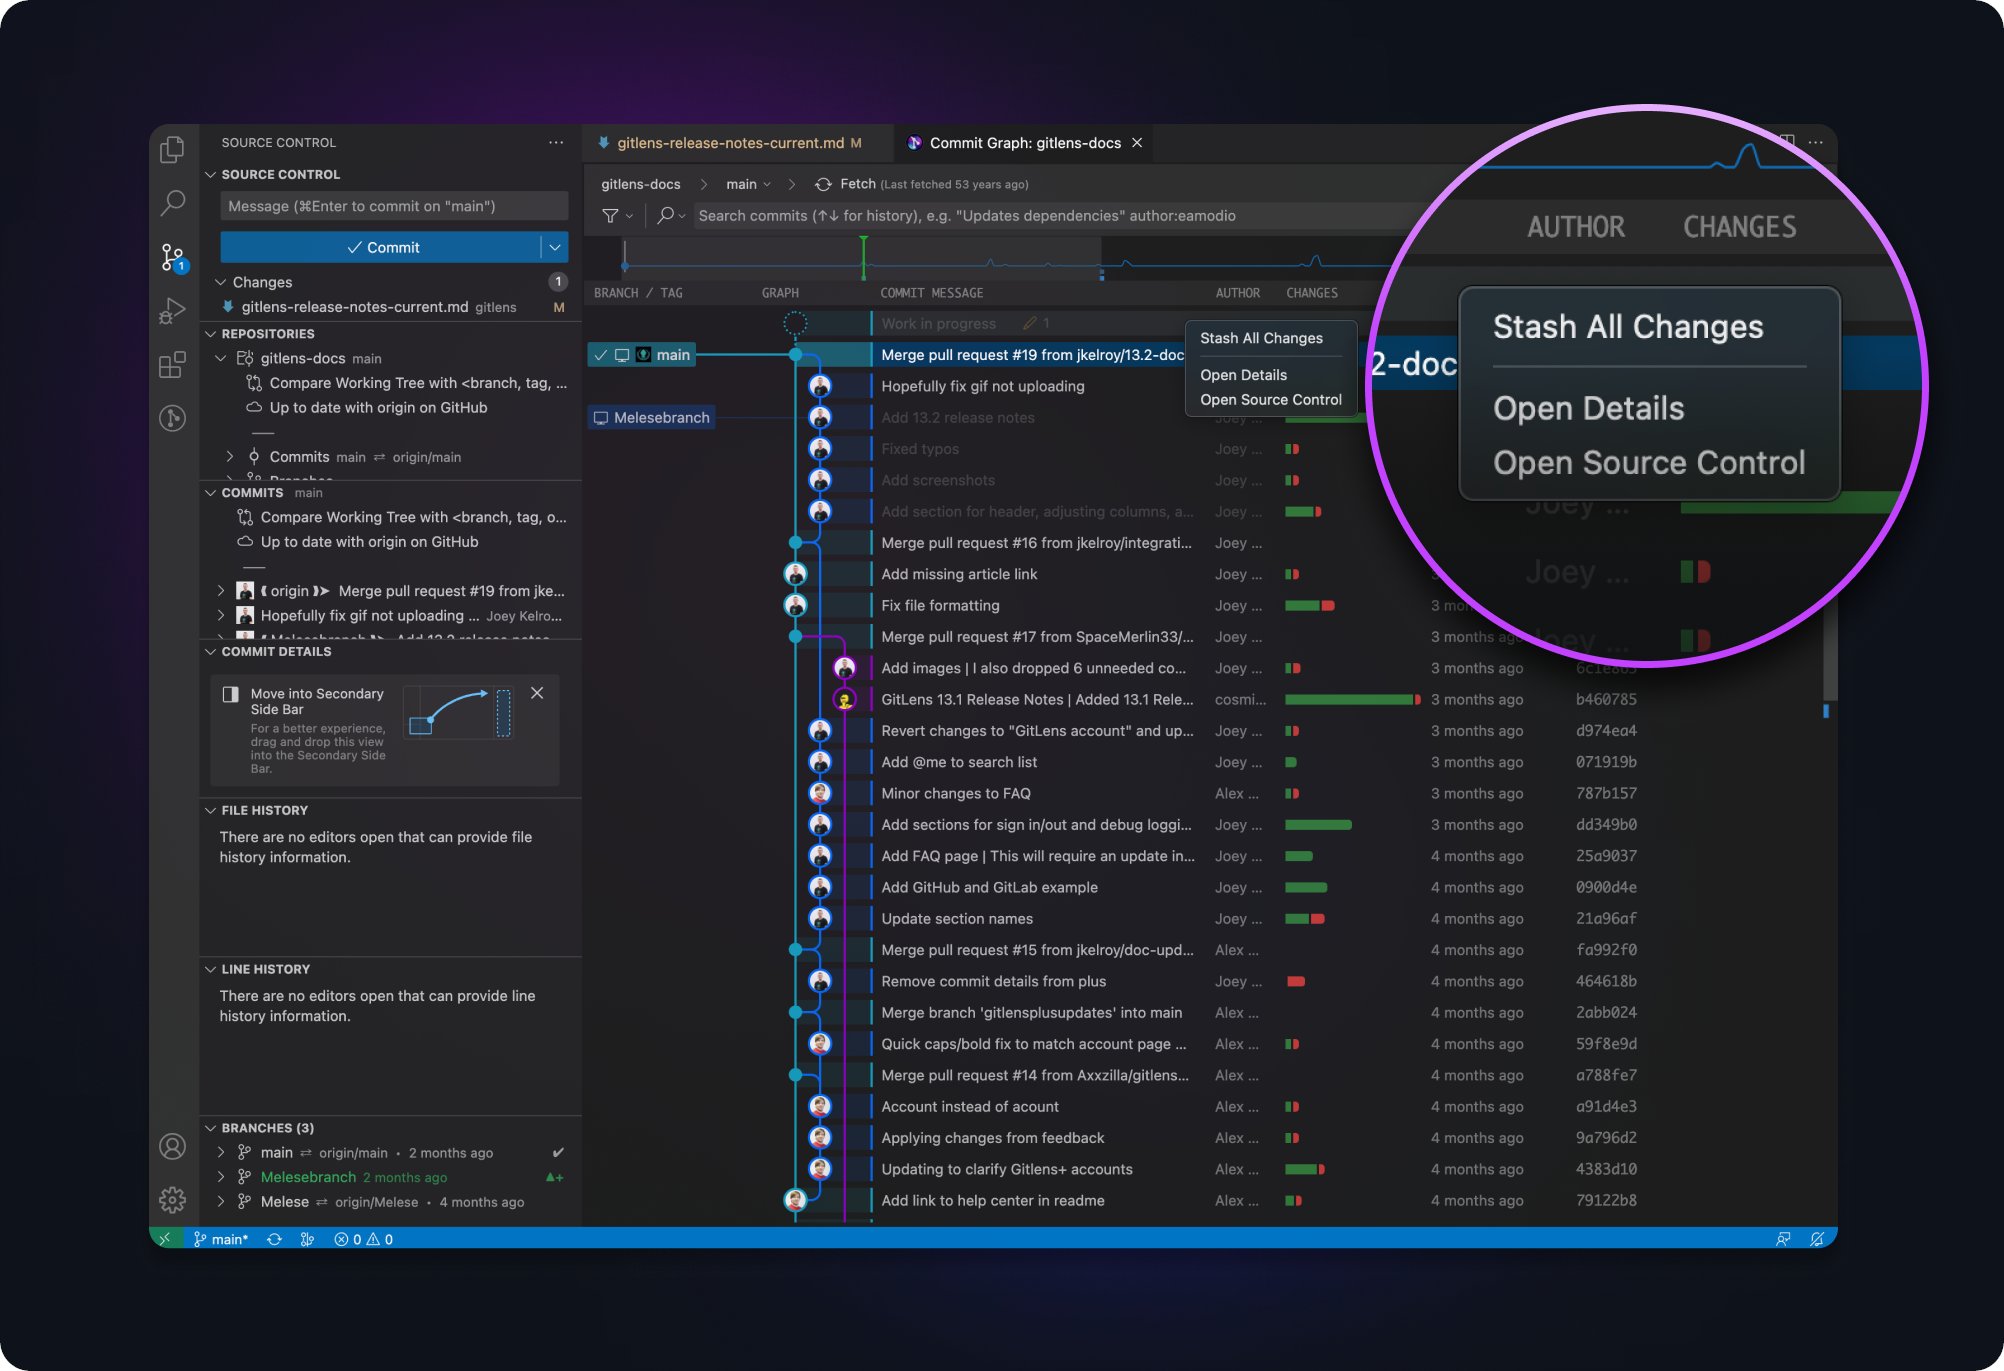The width and height of the screenshot is (2004, 1371).
Task: Click the main* branch in status bar
Action: coord(220,1239)
